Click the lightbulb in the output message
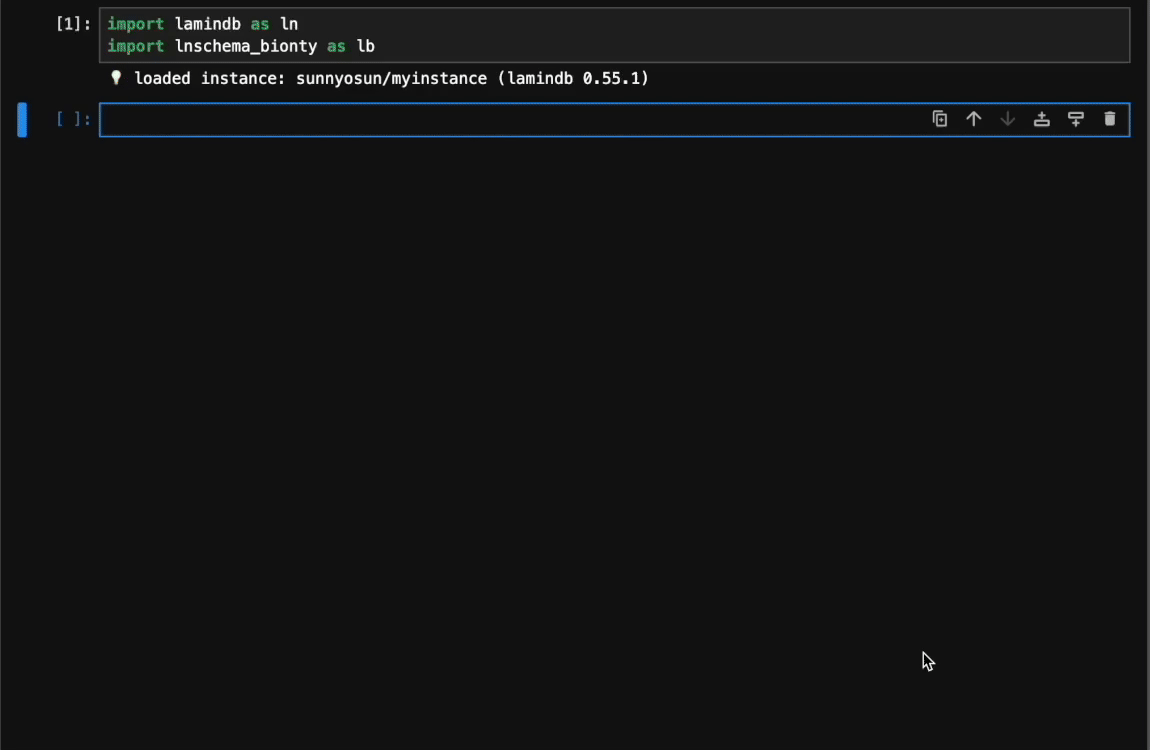 coord(116,77)
